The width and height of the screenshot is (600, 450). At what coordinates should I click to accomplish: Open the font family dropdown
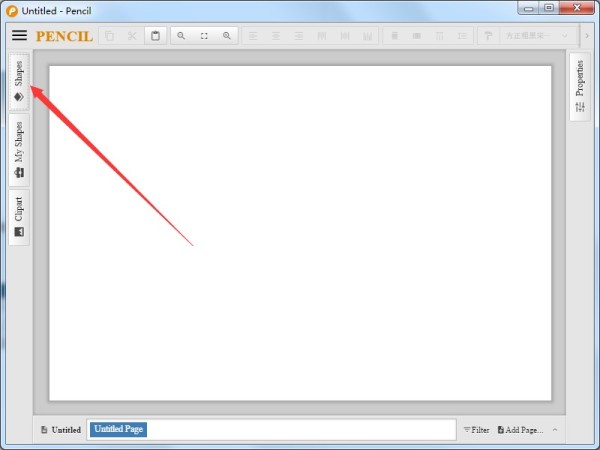pos(537,36)
